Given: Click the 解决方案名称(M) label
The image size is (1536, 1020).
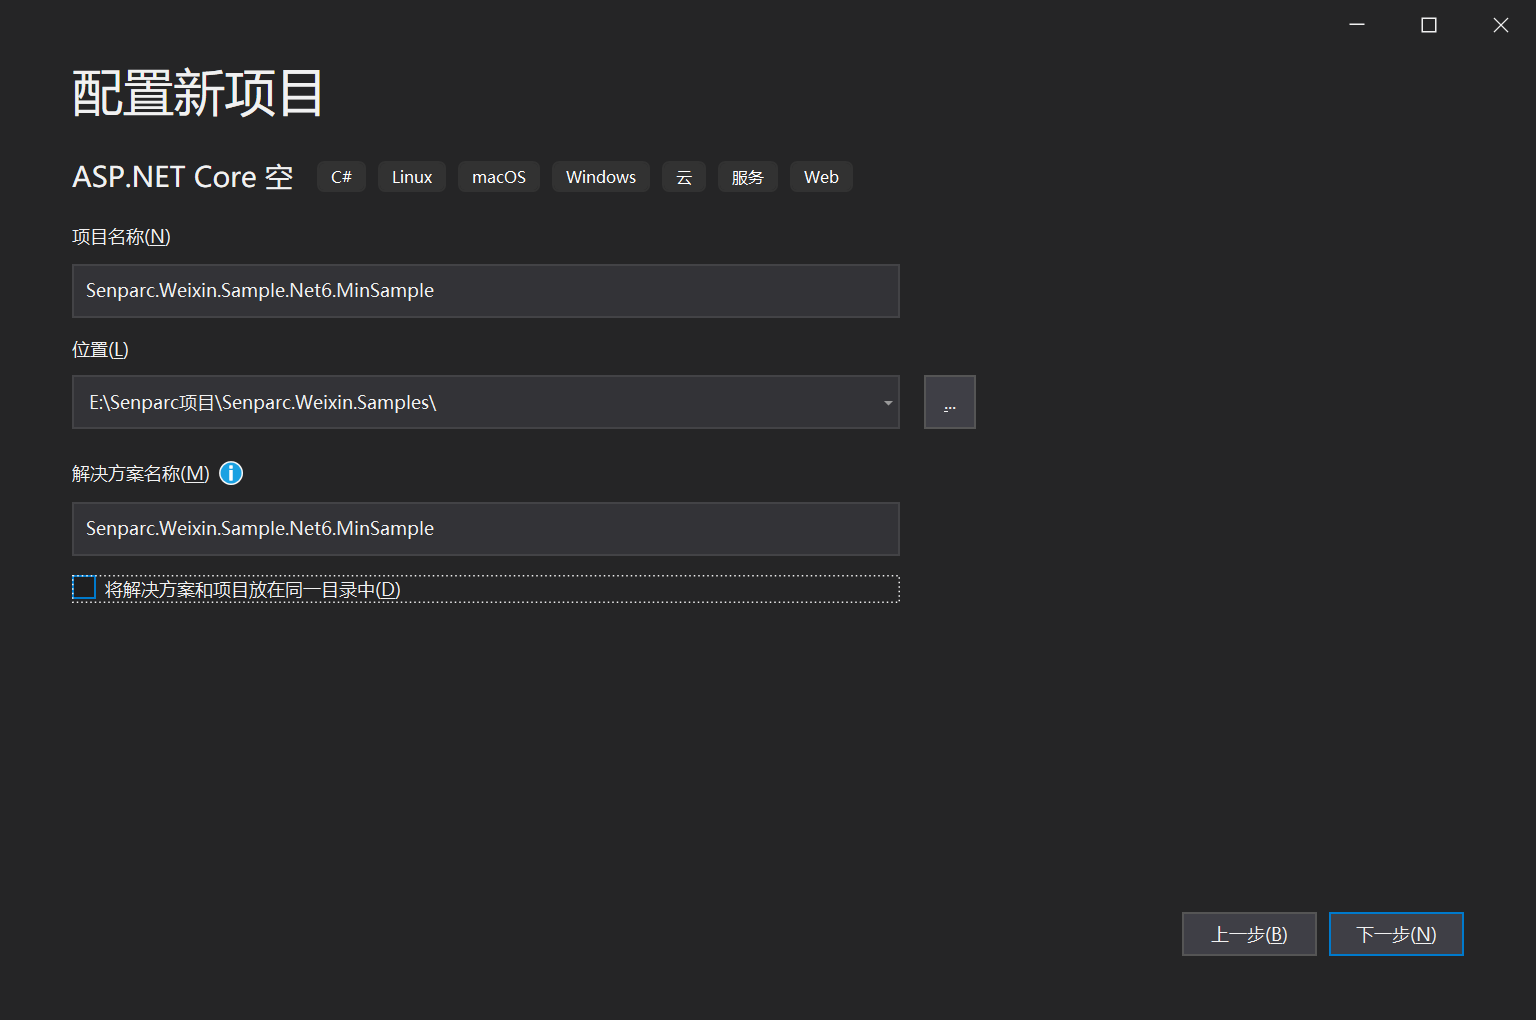Looking at the screenshot, I should pyautogui.click(x=141, y=474).
